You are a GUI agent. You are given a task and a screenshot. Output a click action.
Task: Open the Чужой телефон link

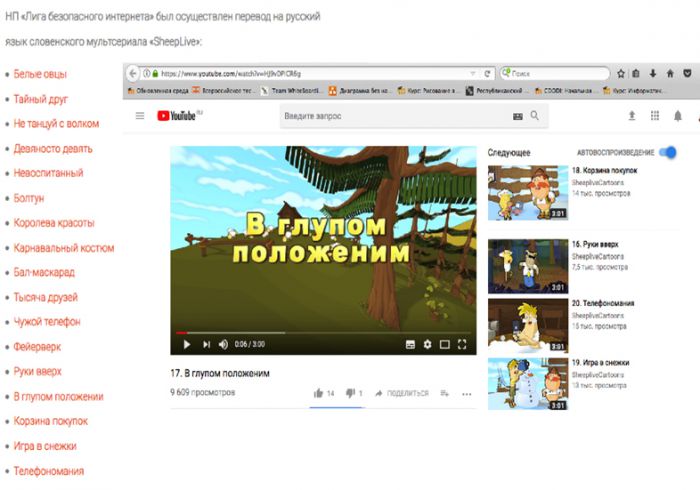point(47,322)
